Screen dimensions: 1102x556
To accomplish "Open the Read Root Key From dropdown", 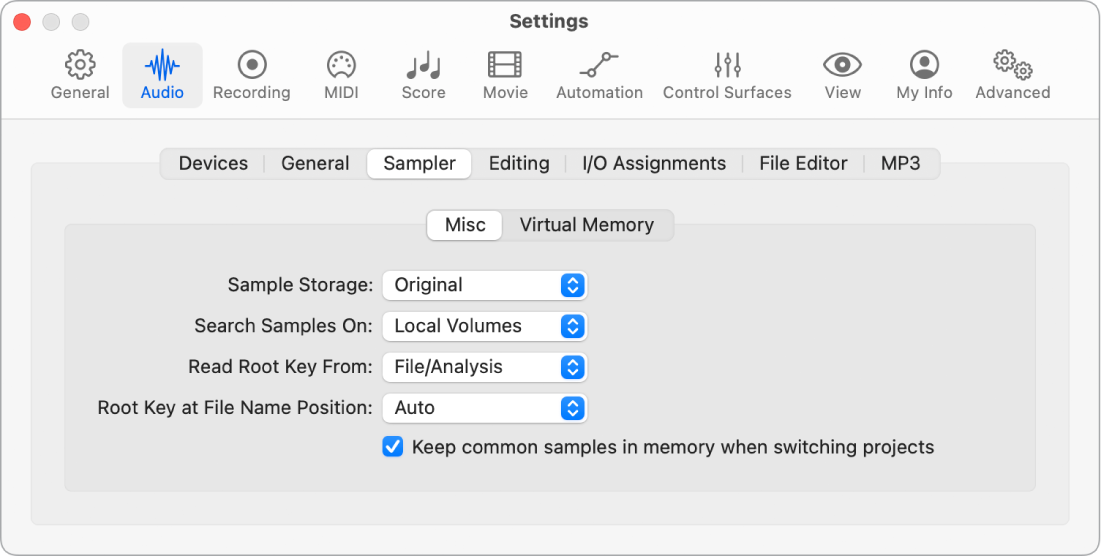I will click(485, 367).
